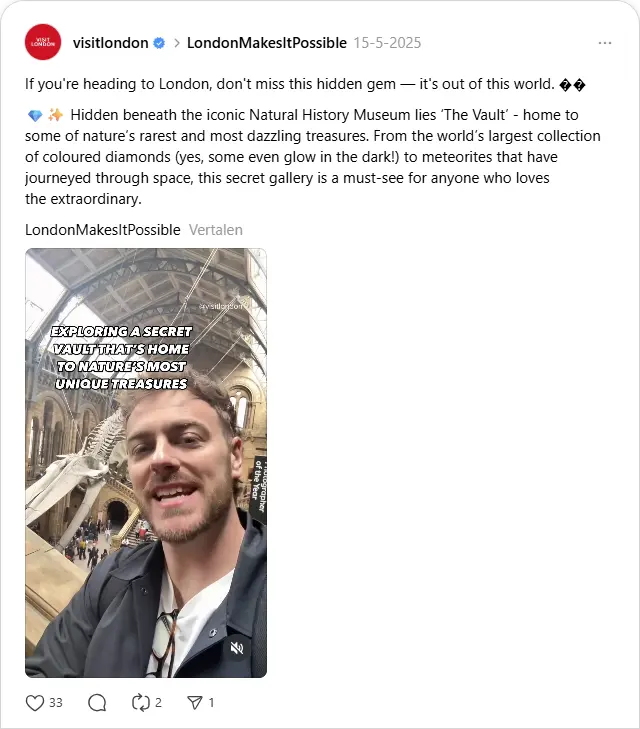Click the paragraph describing 'The Vault'
This screenshot has width=640, height=729.
313,157
